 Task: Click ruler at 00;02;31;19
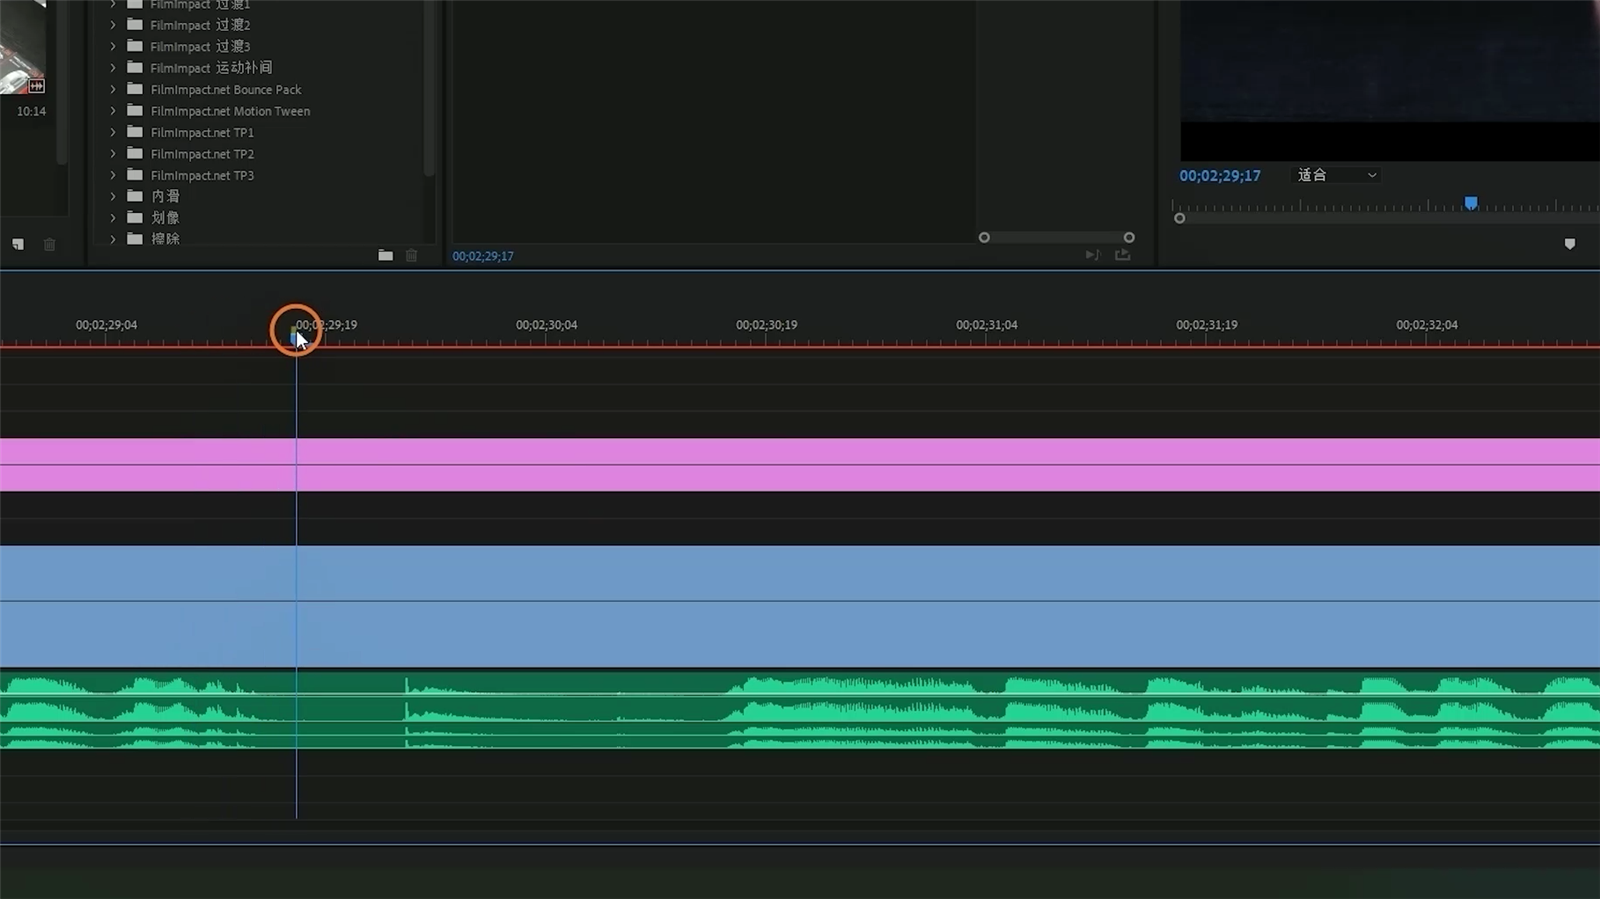(x=1206, y=325)
